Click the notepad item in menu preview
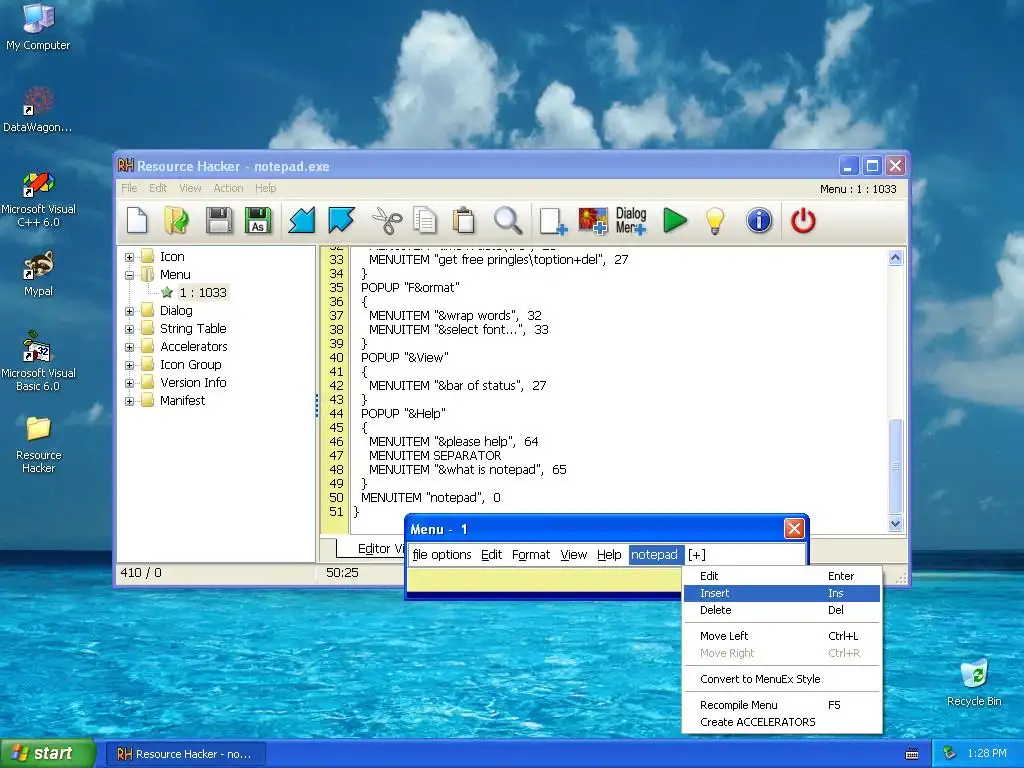The width and height of the screenshot is (1024, 768). (654, 554)
